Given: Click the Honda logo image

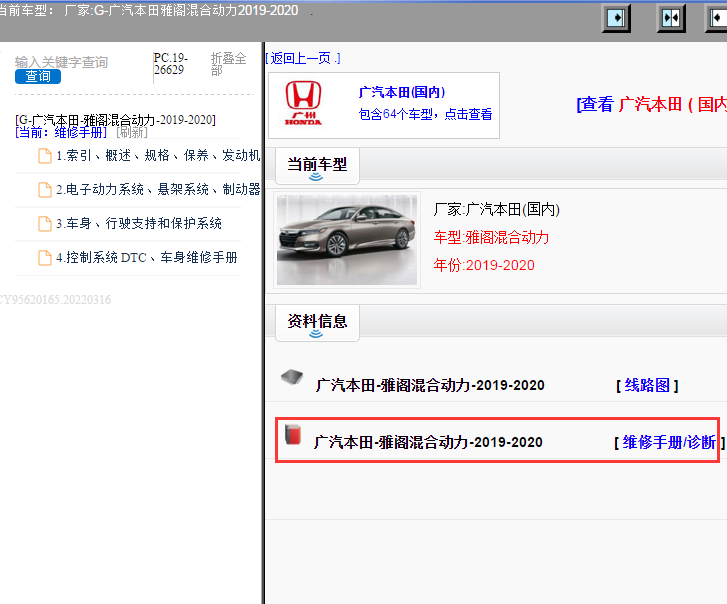Looking at the screenshot, I should 303,103.
